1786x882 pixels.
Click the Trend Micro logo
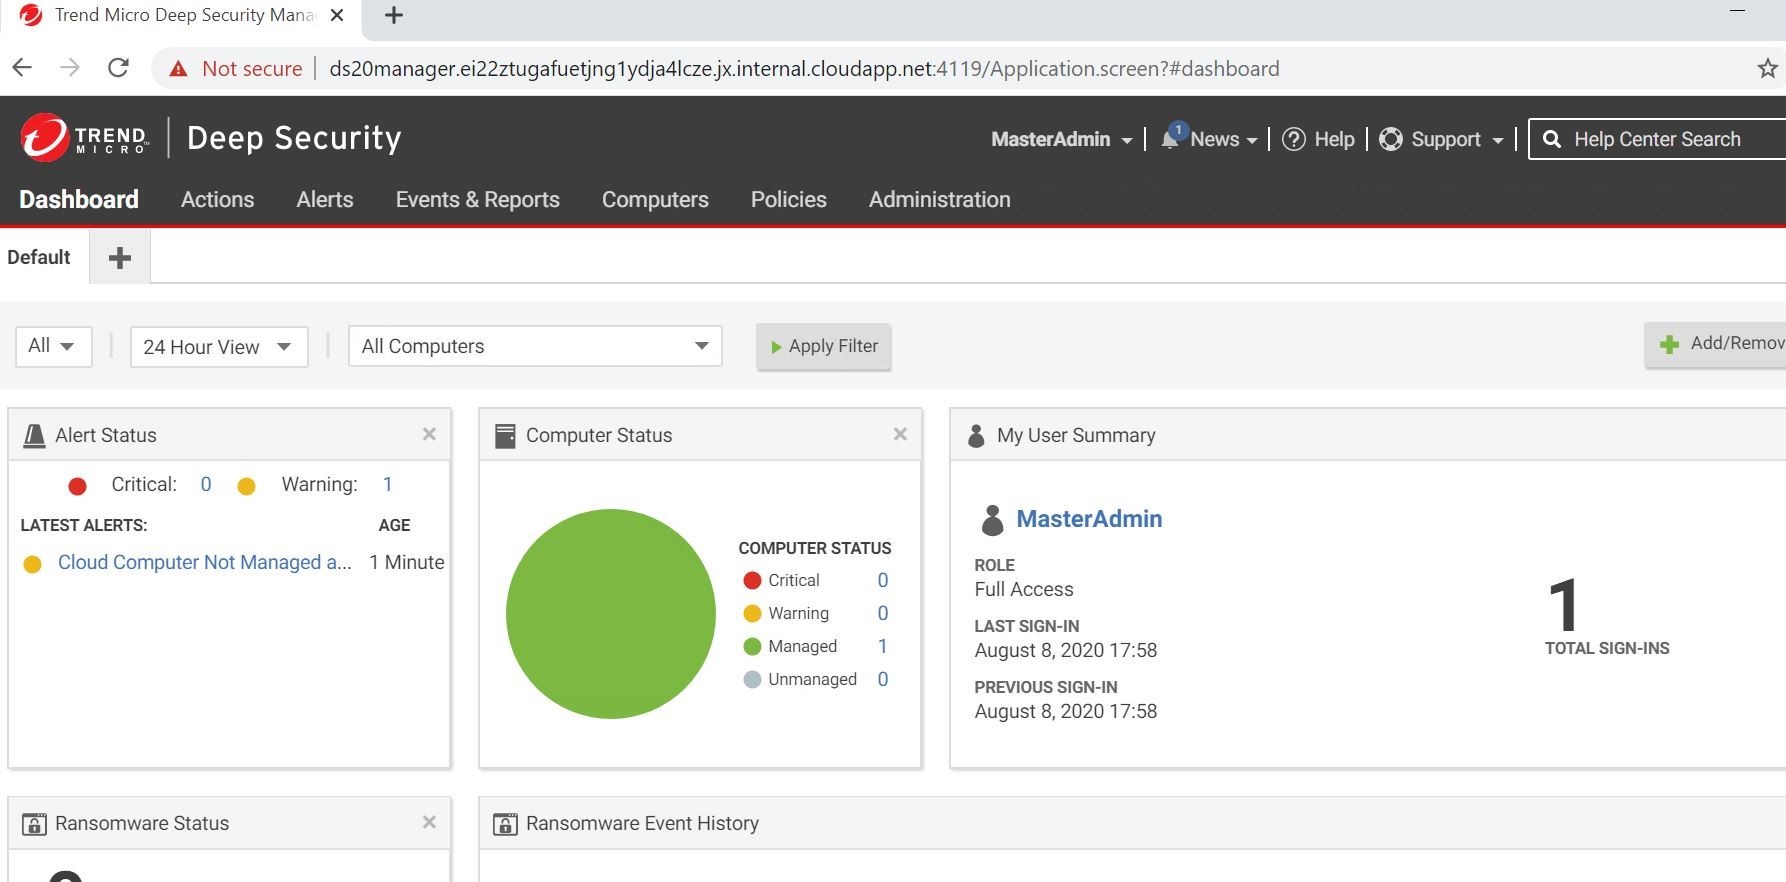pyautogui.click(x=85, y=138)
